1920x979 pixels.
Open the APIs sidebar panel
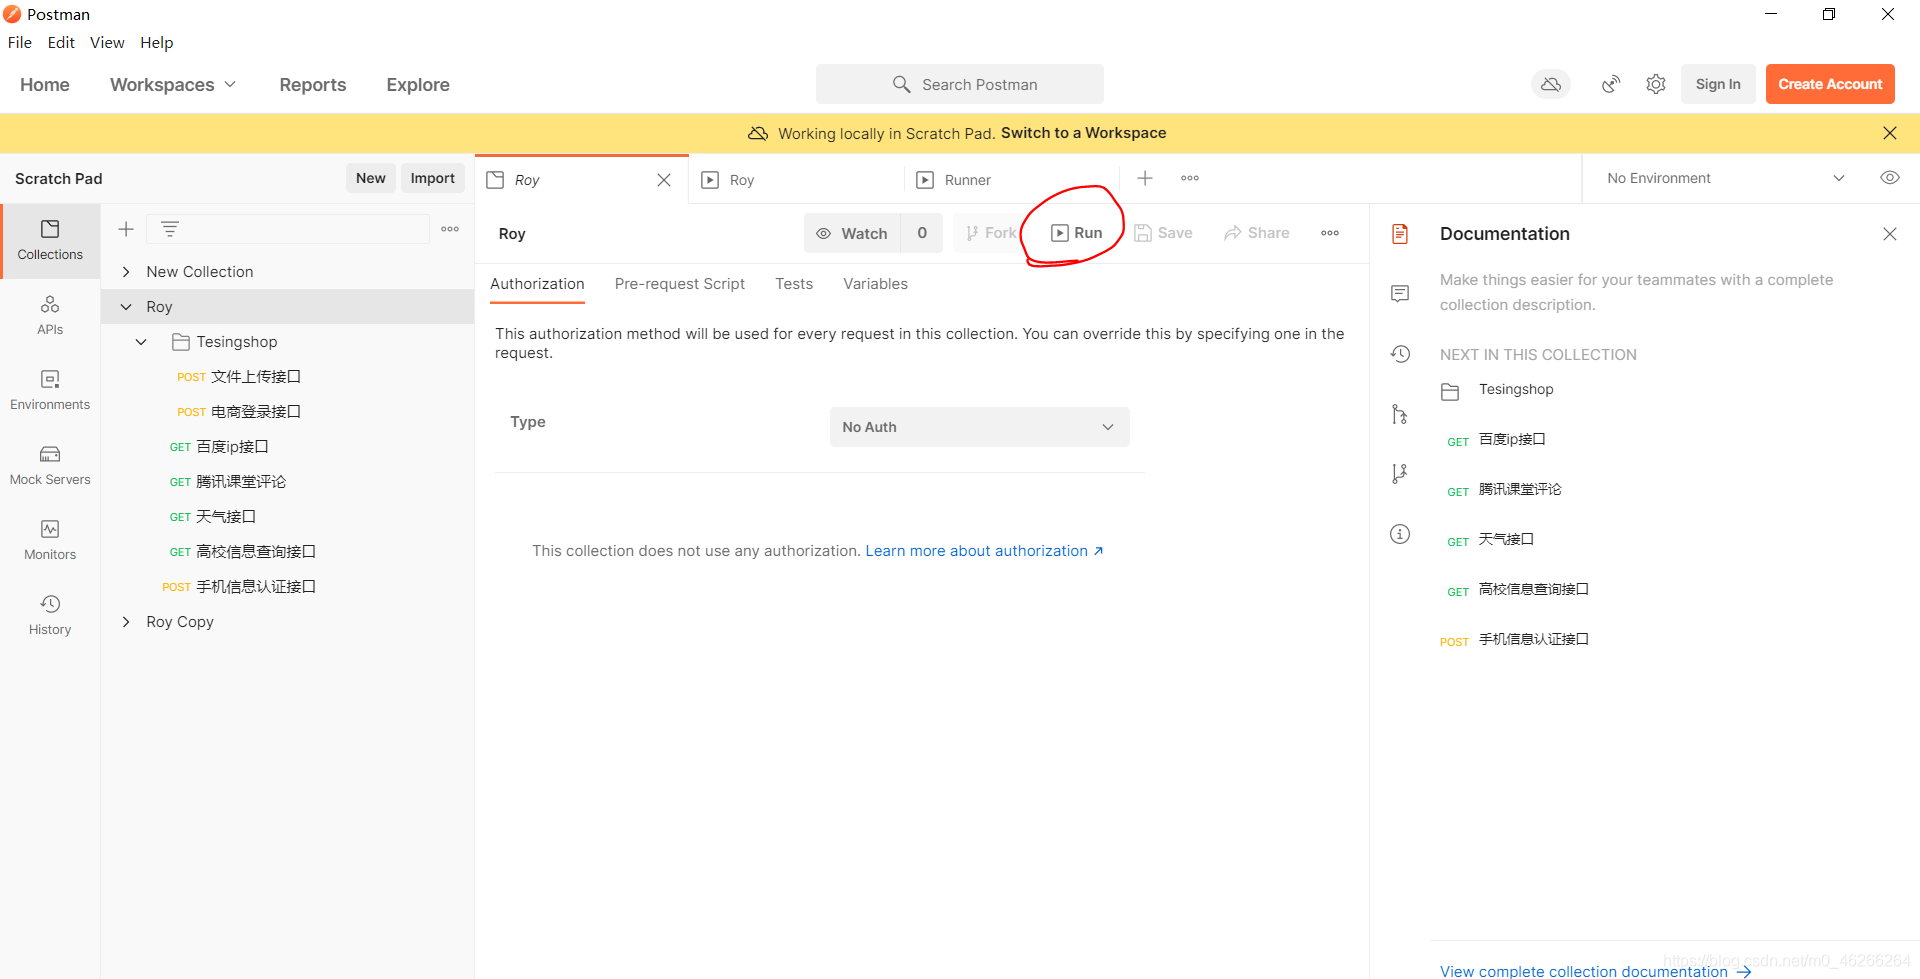point(50,315)
